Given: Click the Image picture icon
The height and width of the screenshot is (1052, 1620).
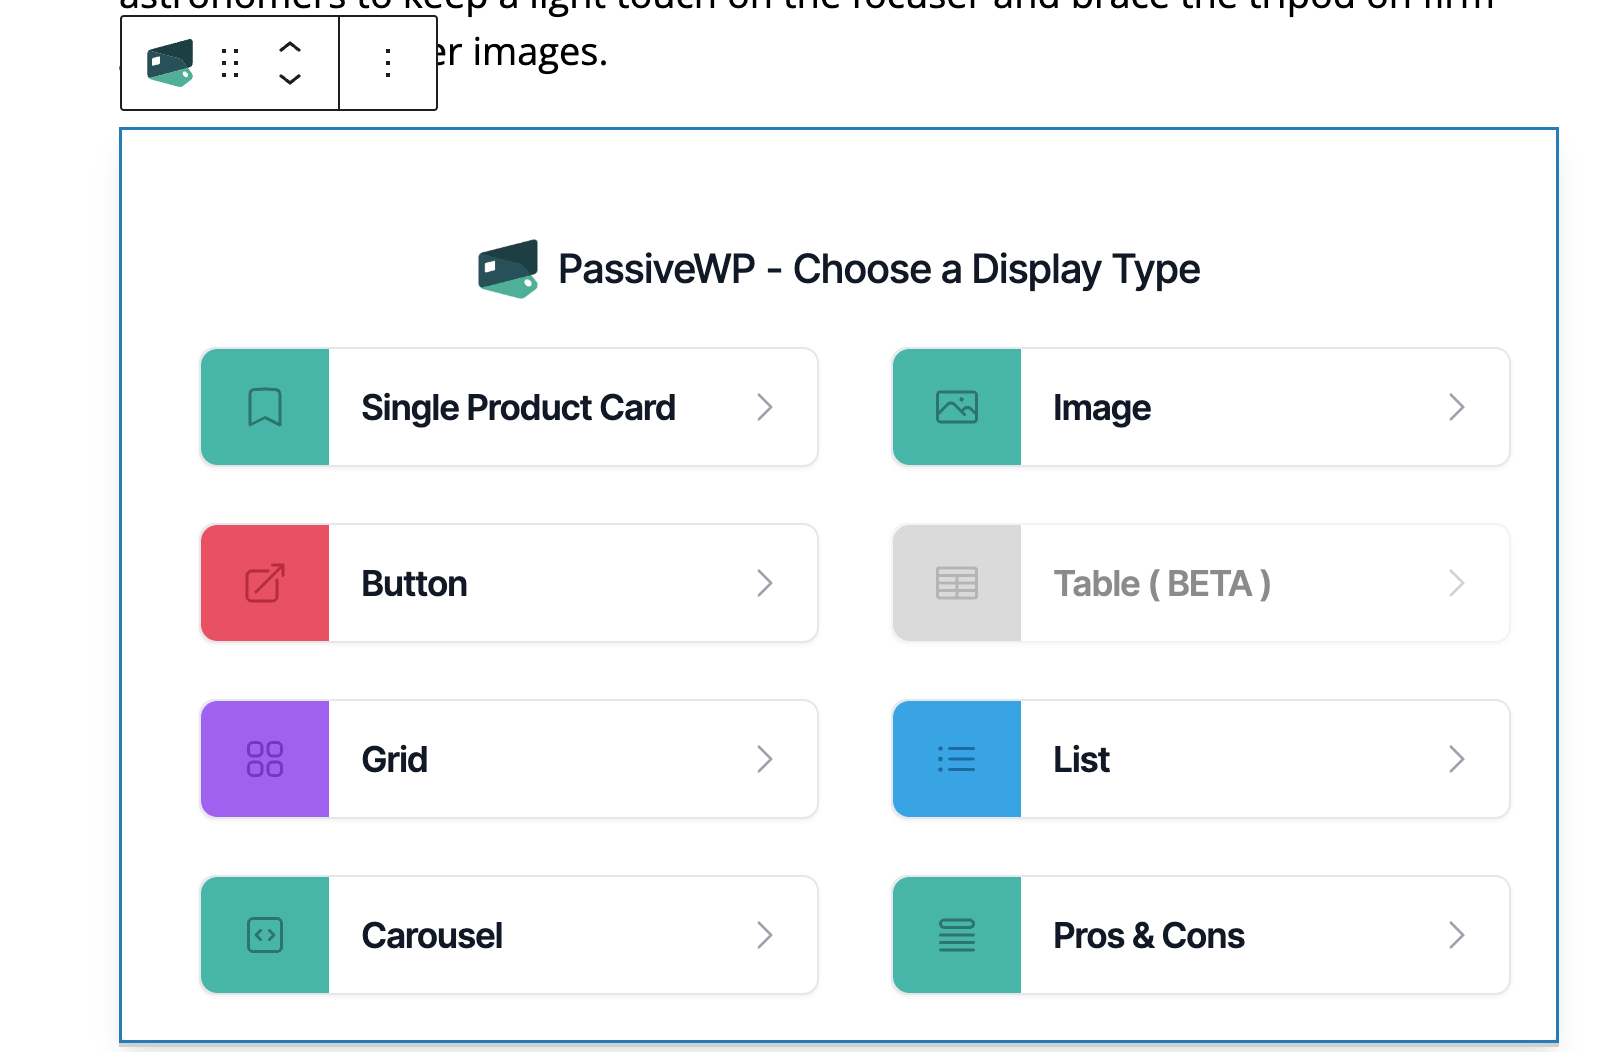Looking at the screenshot, I should (957, 407).
